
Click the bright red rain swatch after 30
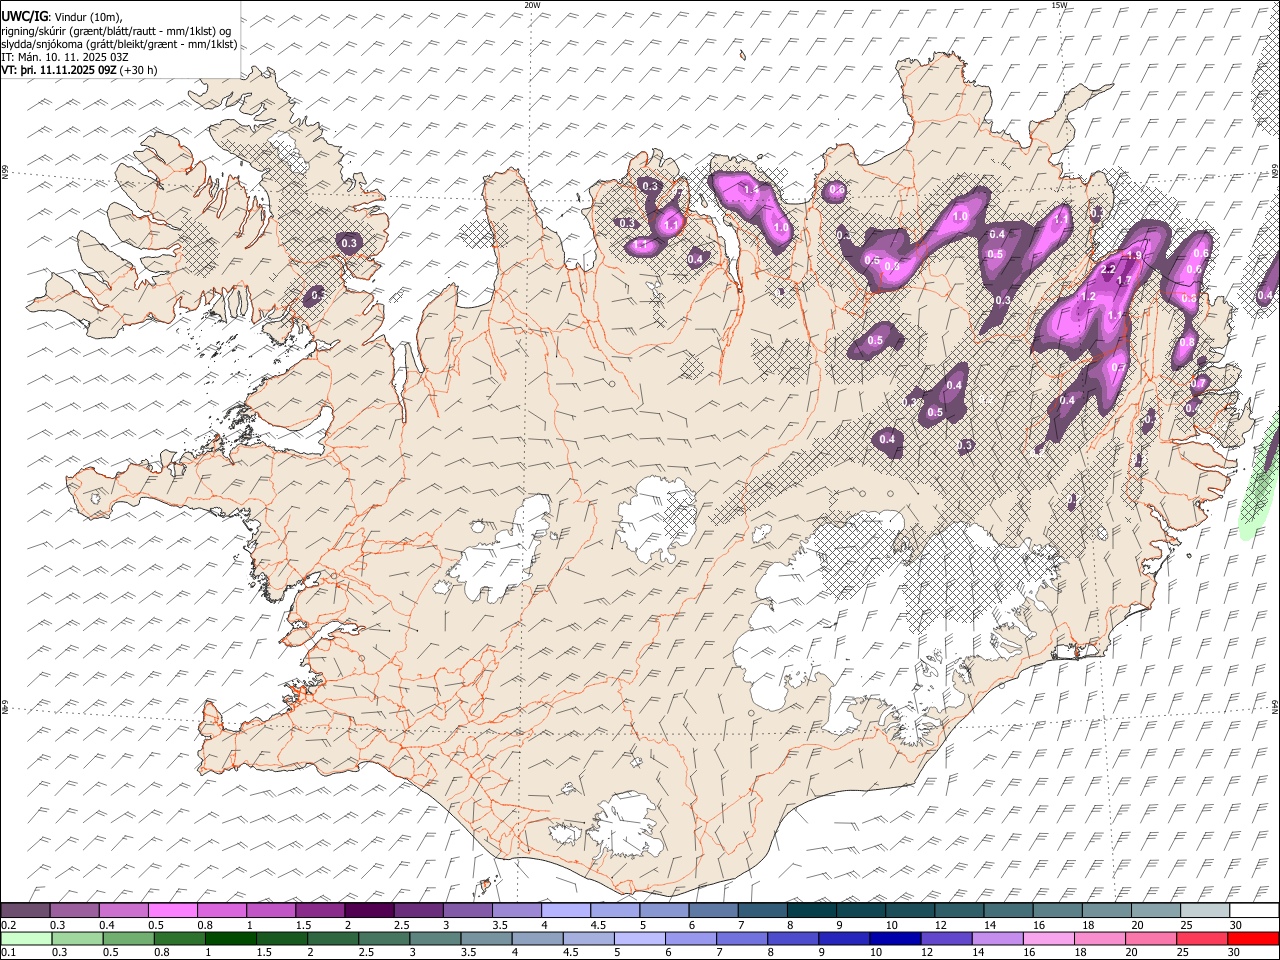coord(1252,938)
